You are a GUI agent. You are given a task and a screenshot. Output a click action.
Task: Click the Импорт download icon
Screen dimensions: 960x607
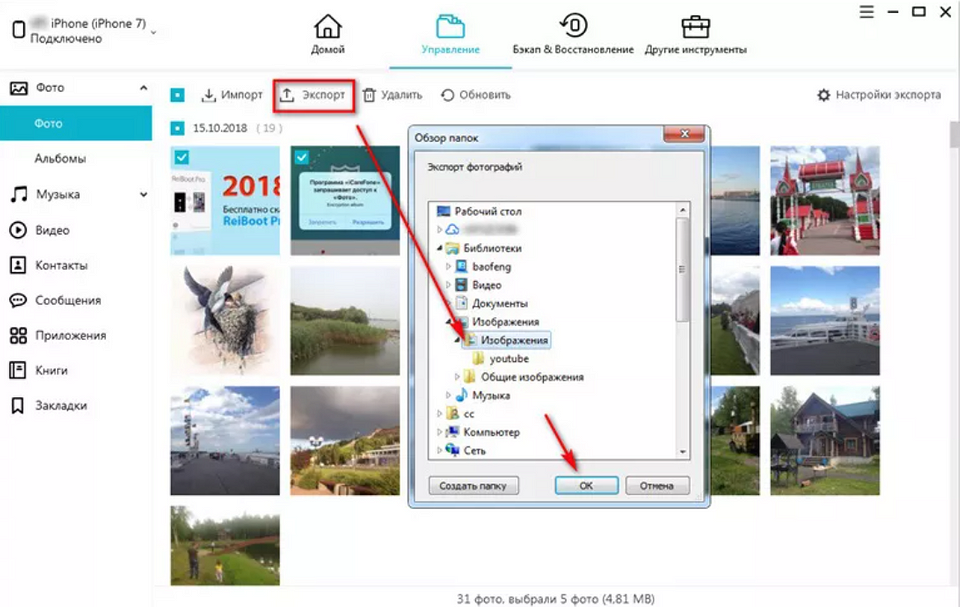[x=209, y=95]
